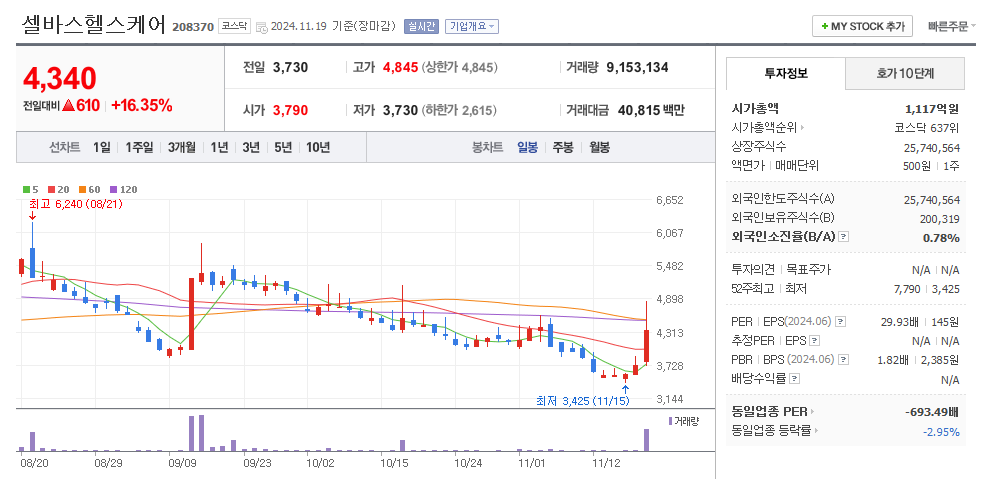Expand the 빠른주문 dropdown
This screenshot has height=479, width=993.
(952, 27)
